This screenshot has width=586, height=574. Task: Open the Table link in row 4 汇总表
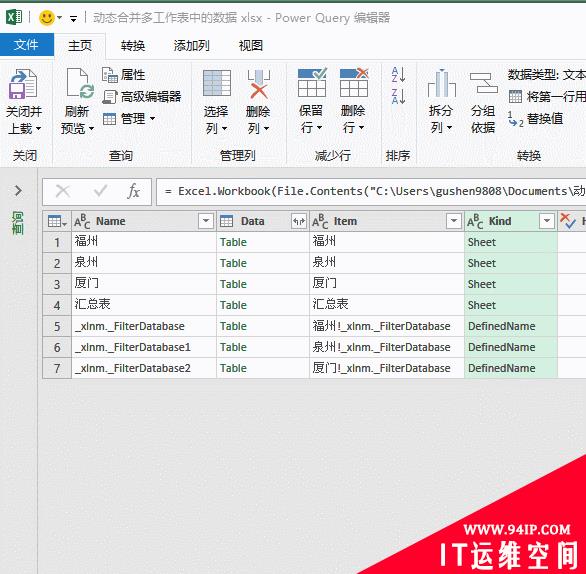click(x=233, y=305)
